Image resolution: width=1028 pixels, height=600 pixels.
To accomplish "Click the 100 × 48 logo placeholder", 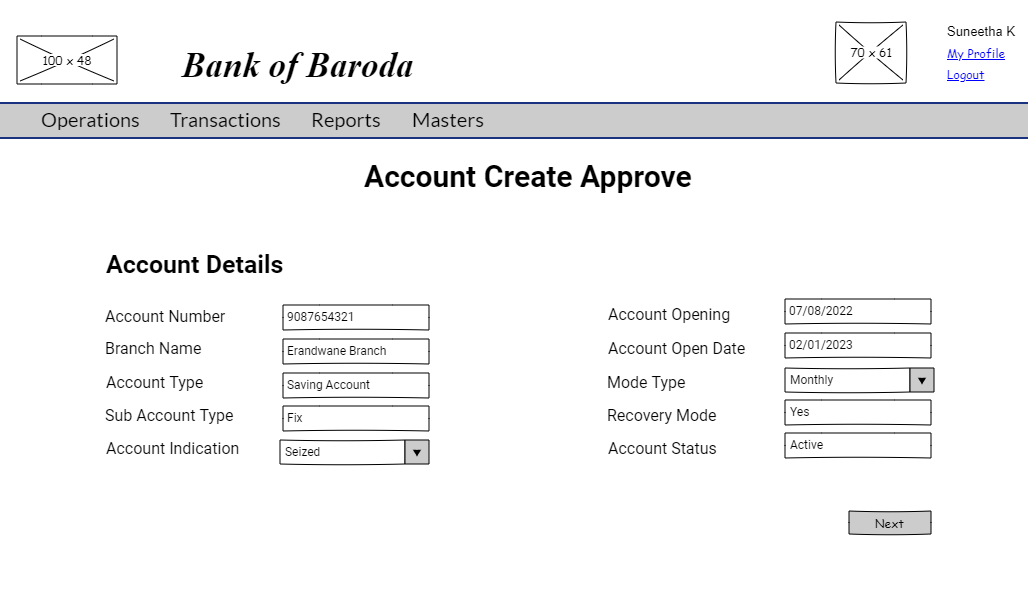I will pos(66,60).
